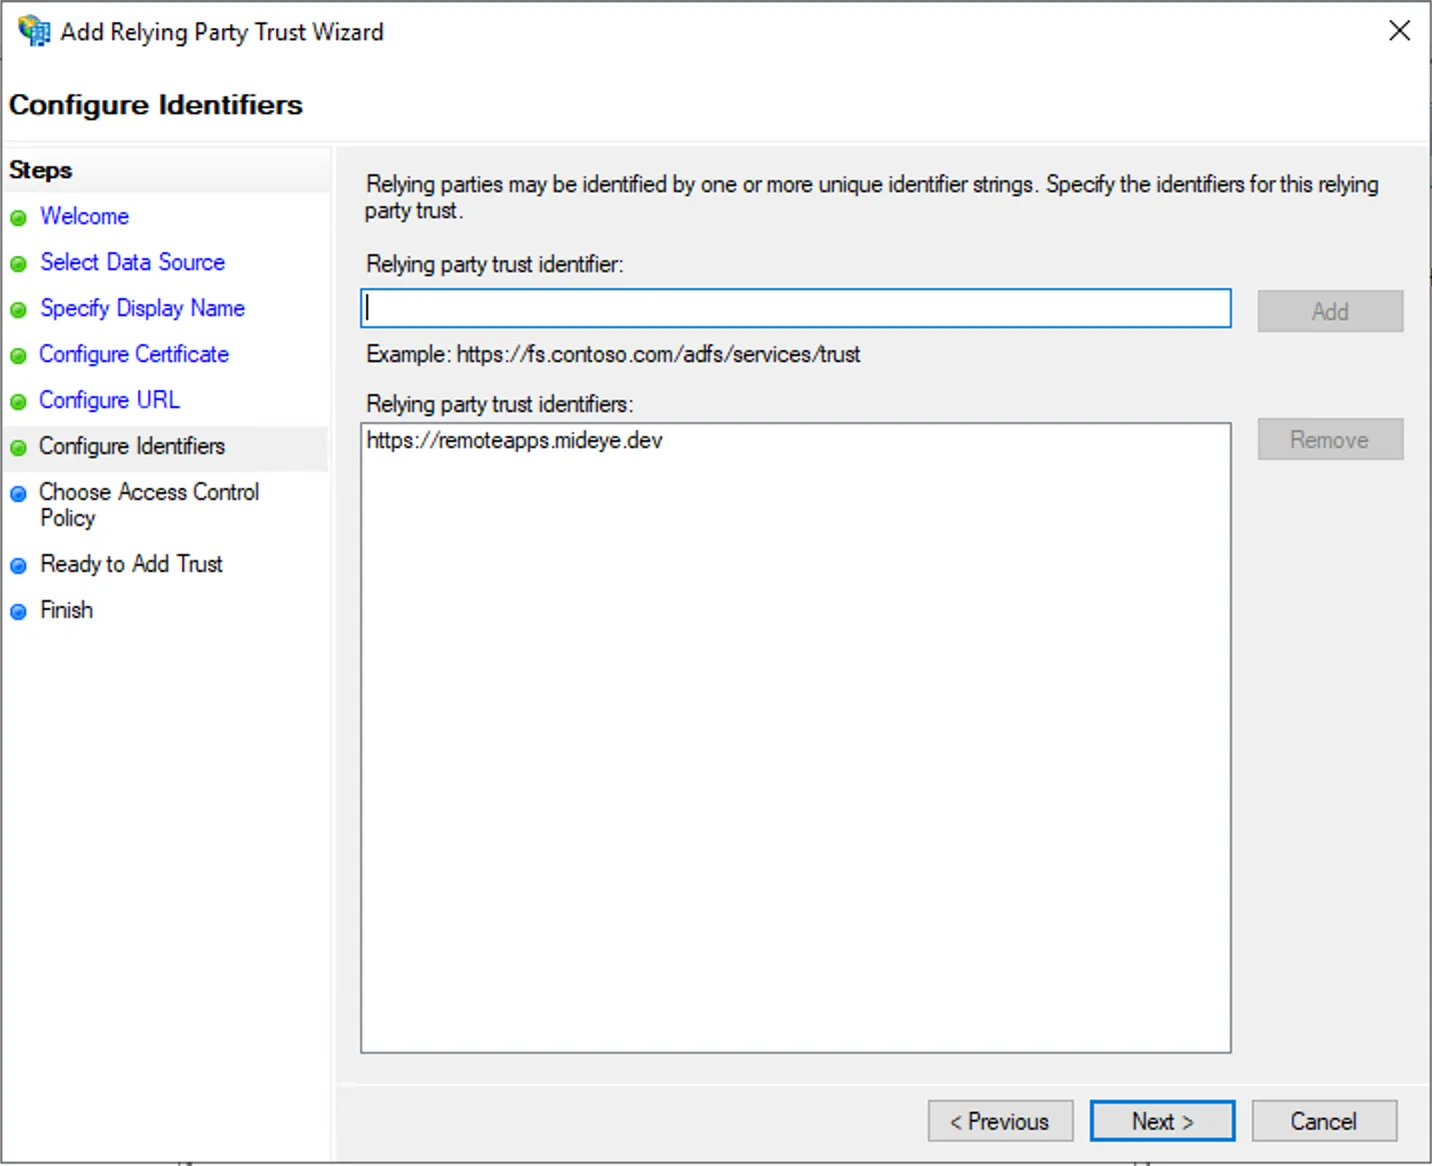This screenshot has height=1166, width=1432.
Task: Click the blue dot next to Finish step
Action: (19, 611)
